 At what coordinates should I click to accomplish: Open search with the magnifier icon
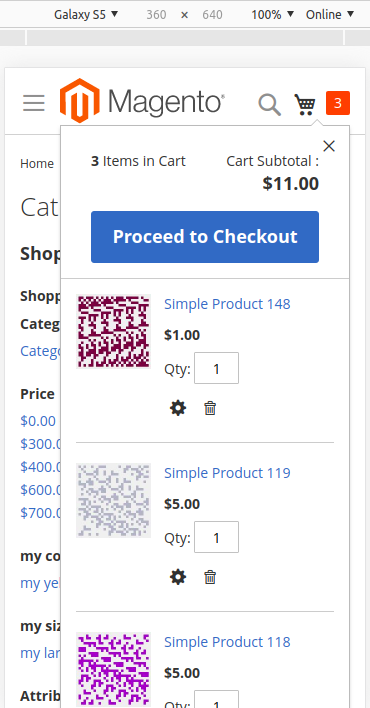pos(270,105)
